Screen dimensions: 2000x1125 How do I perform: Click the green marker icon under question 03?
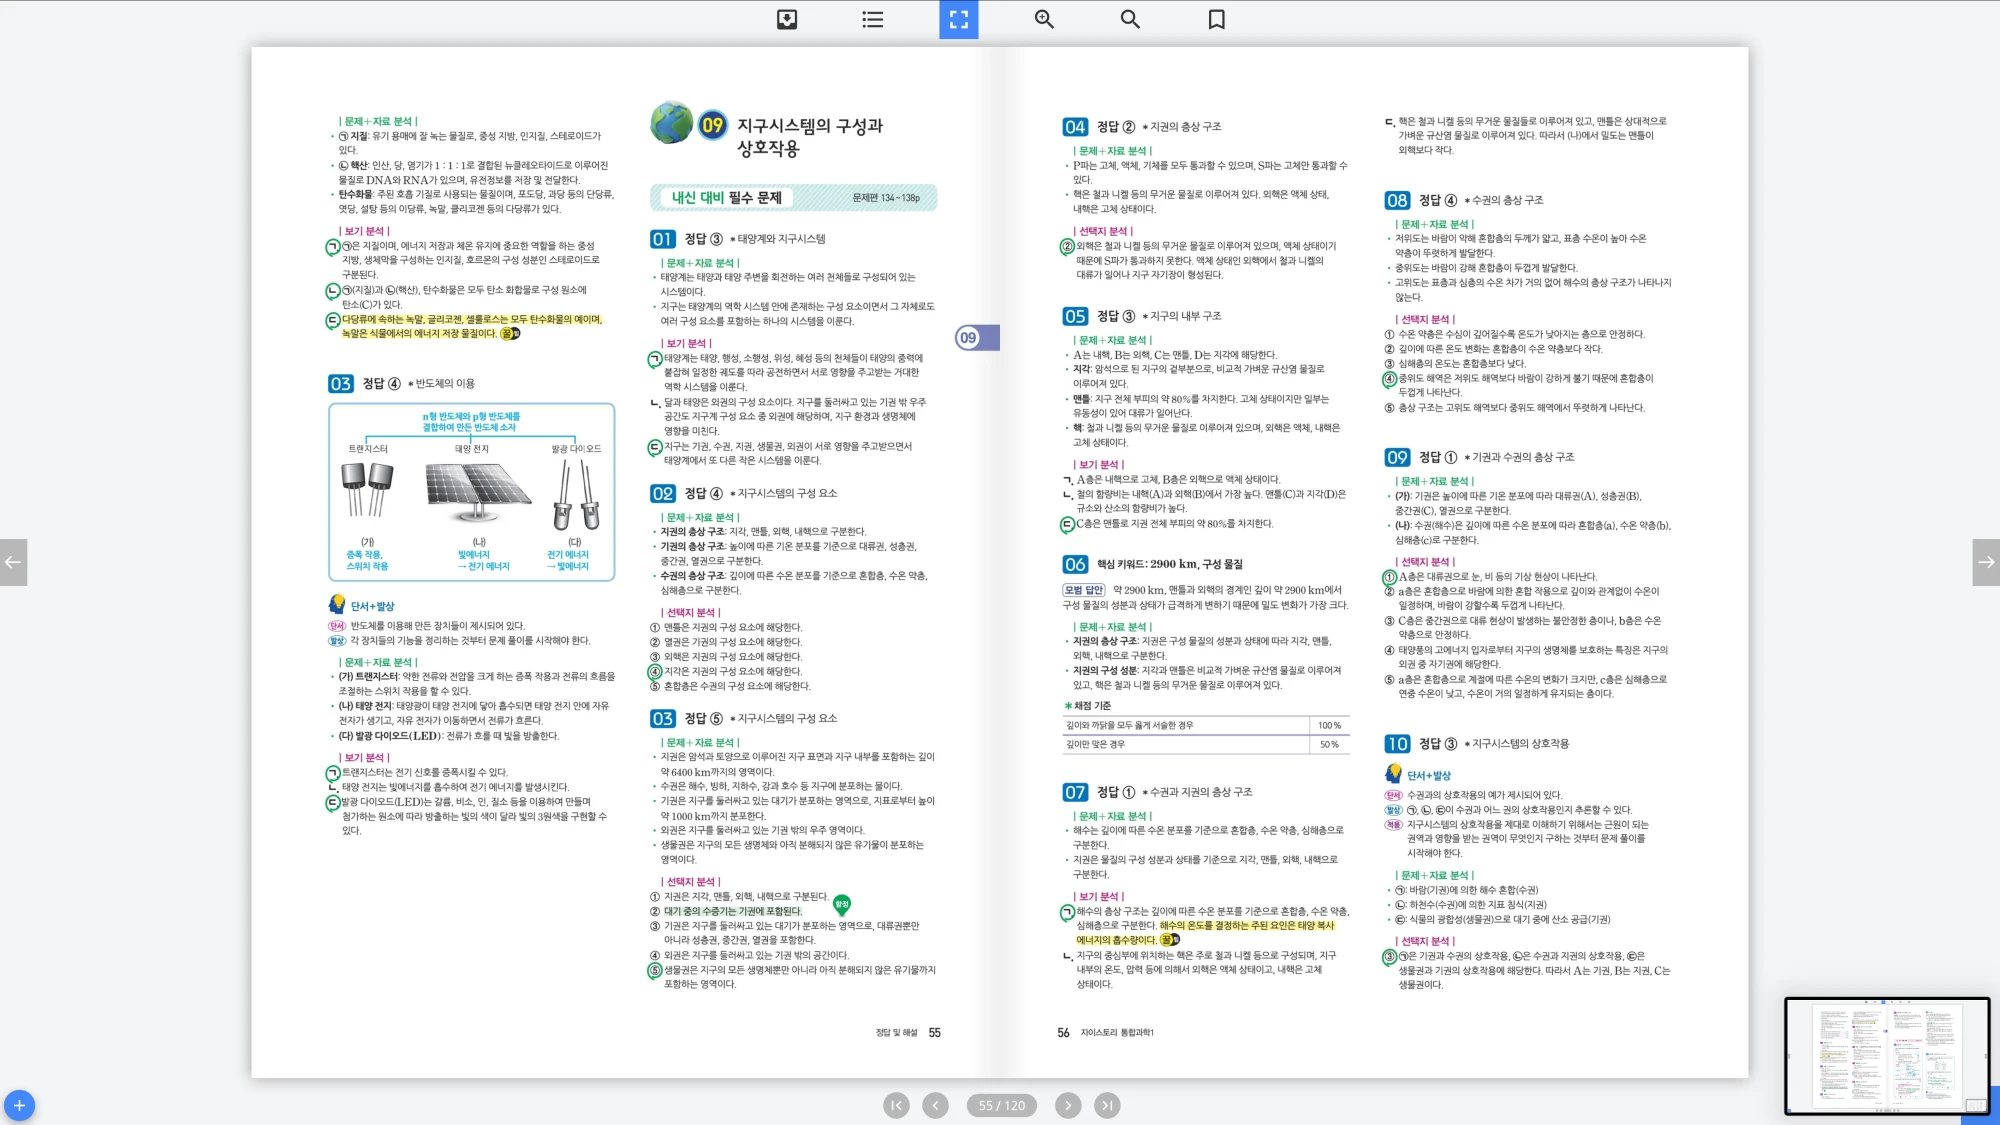tap(842, 904)
